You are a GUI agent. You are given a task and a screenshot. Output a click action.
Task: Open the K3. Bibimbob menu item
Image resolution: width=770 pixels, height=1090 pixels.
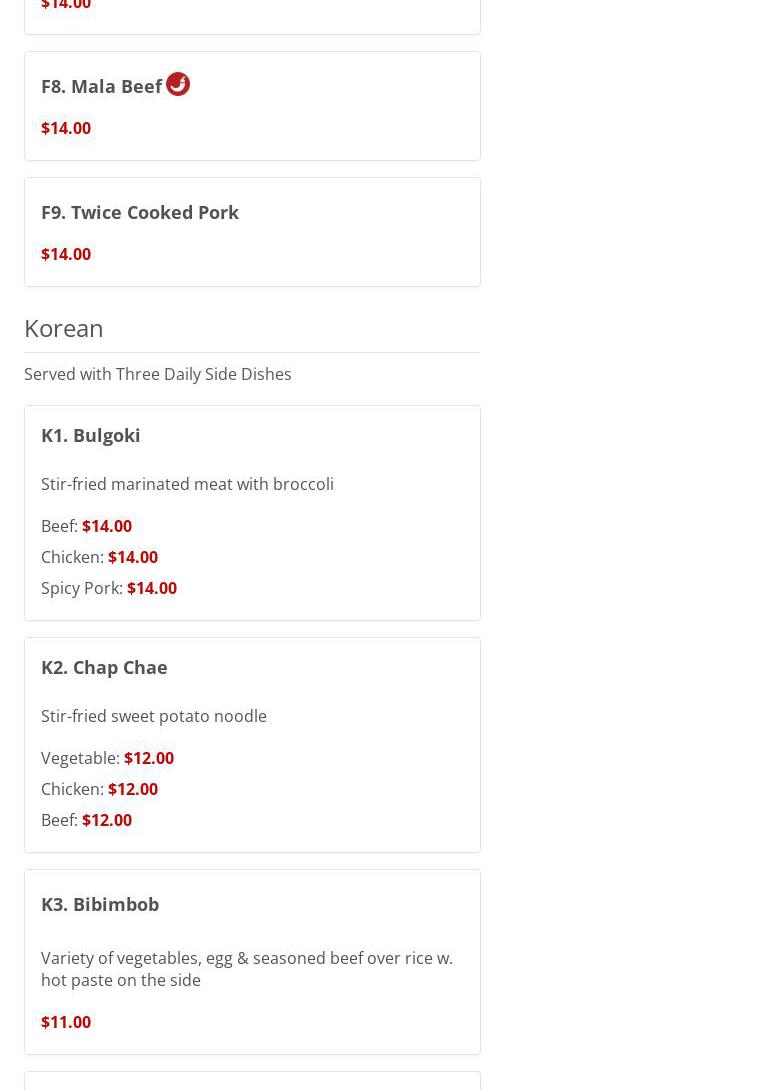click(100, 904)
